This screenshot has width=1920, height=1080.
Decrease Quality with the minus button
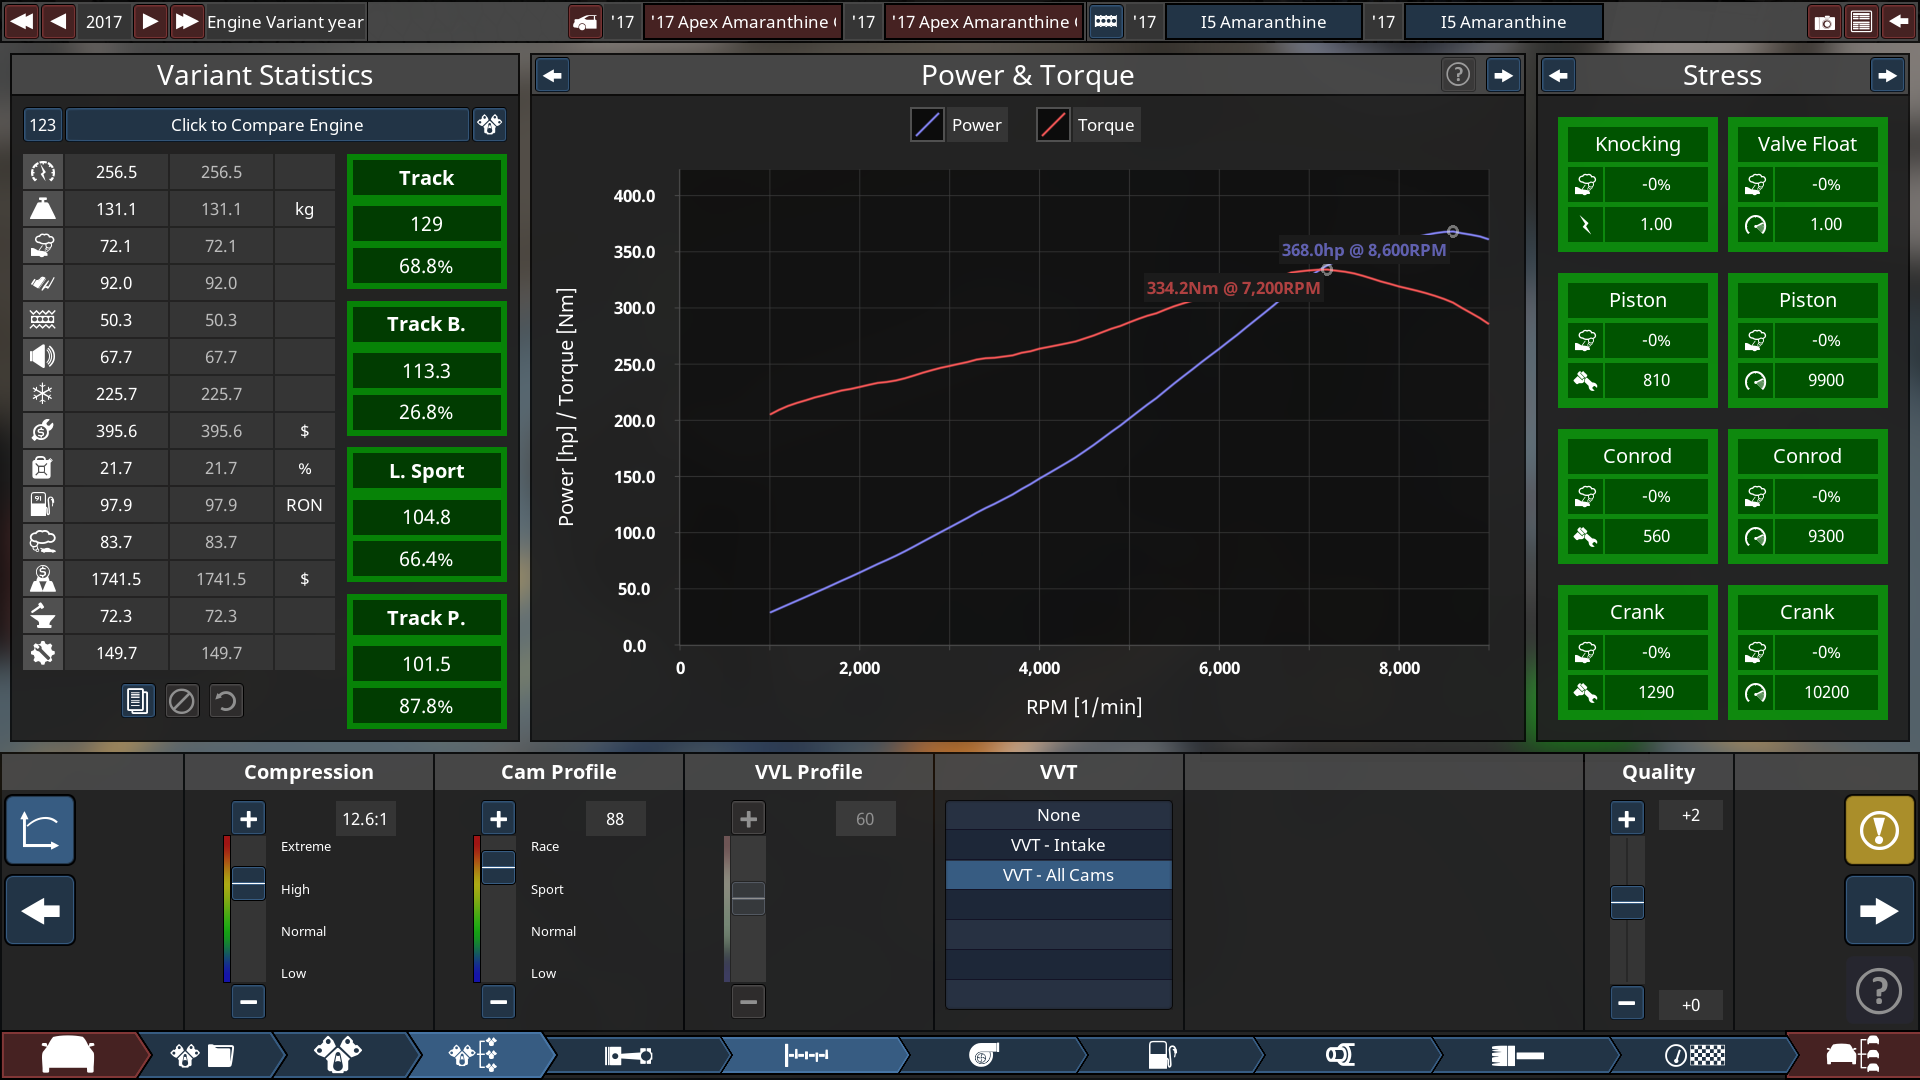[x=1627, y=1003]
